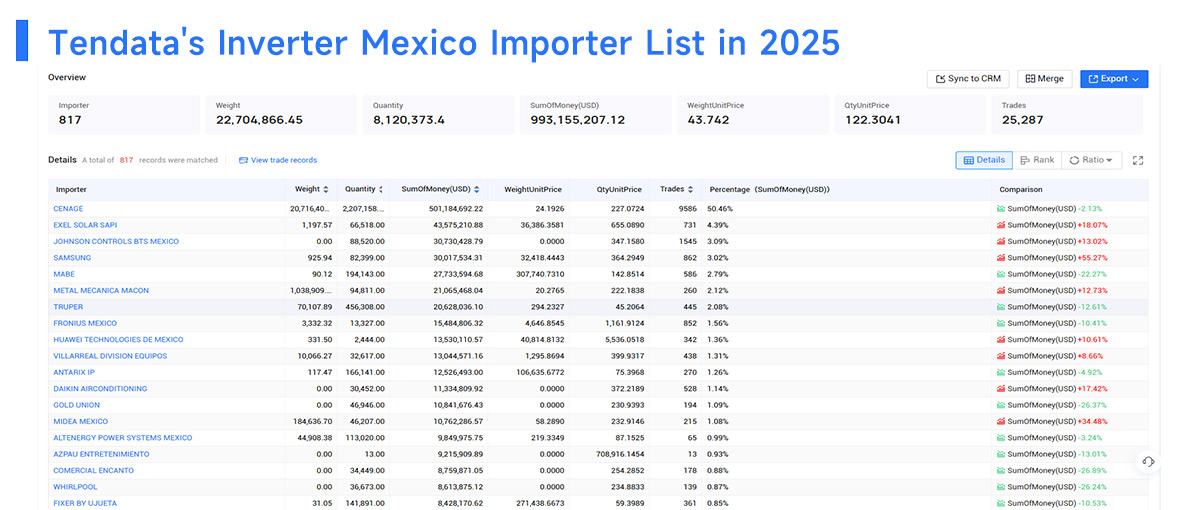Screen dimensions: 1190x510
Task: Switch to the Rank view tab
Action: 1037,160
